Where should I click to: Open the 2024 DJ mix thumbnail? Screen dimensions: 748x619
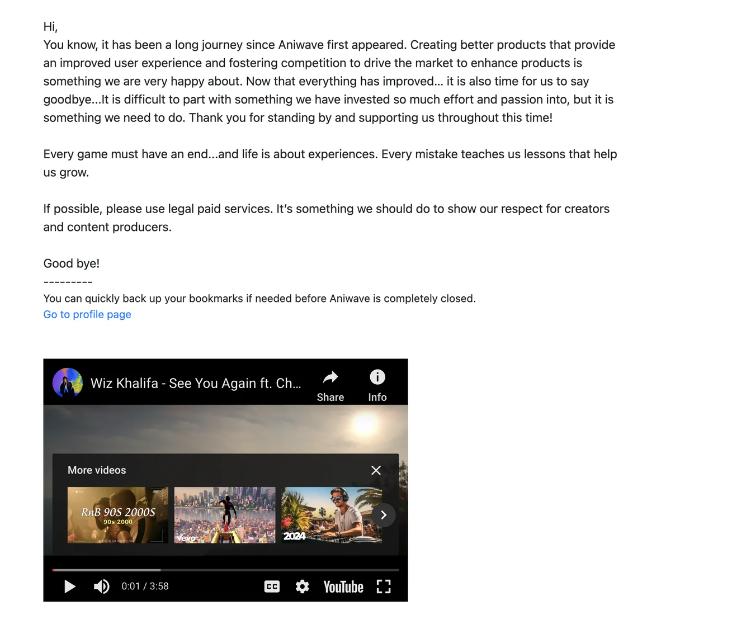[x=332, y=515]
